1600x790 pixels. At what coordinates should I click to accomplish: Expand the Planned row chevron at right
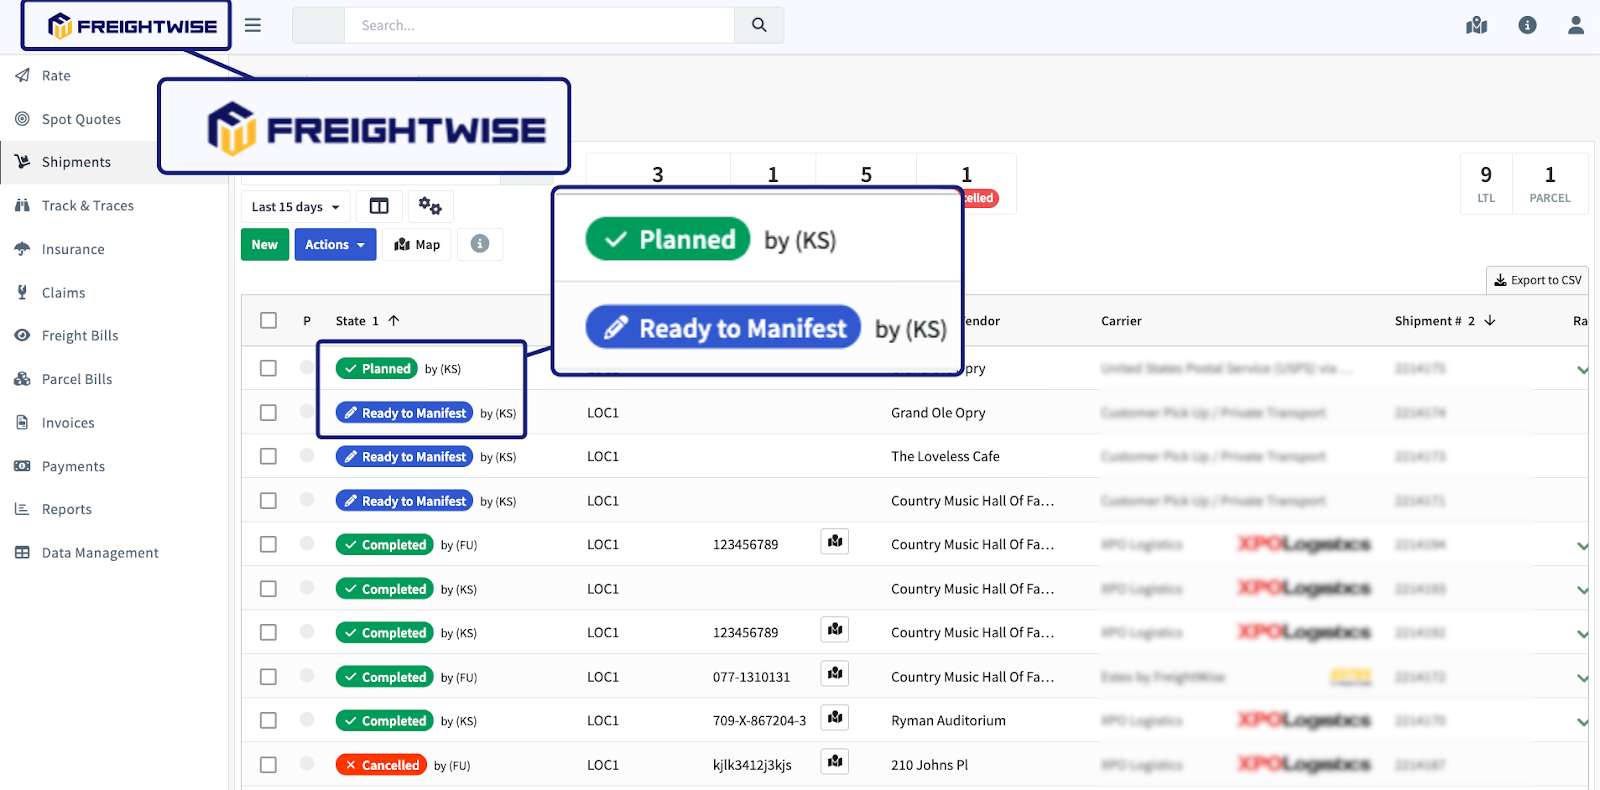pos(1582,370)
